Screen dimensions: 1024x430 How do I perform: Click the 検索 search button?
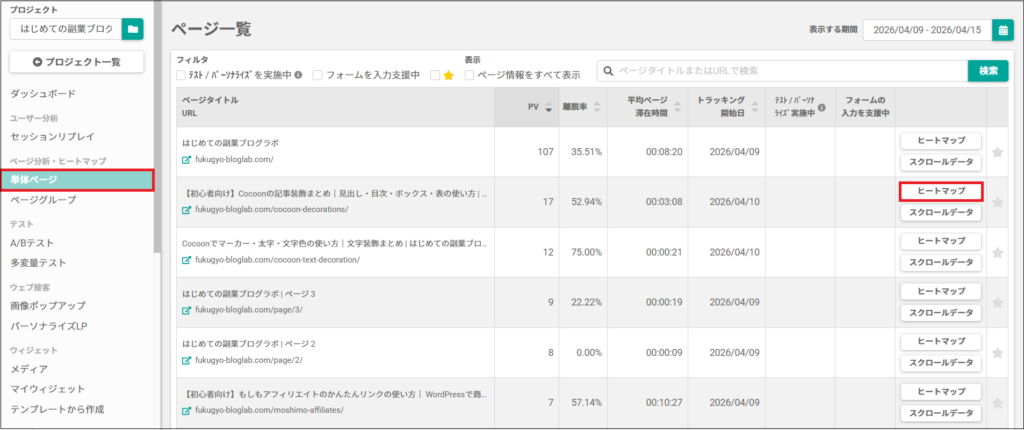[988, 71]
